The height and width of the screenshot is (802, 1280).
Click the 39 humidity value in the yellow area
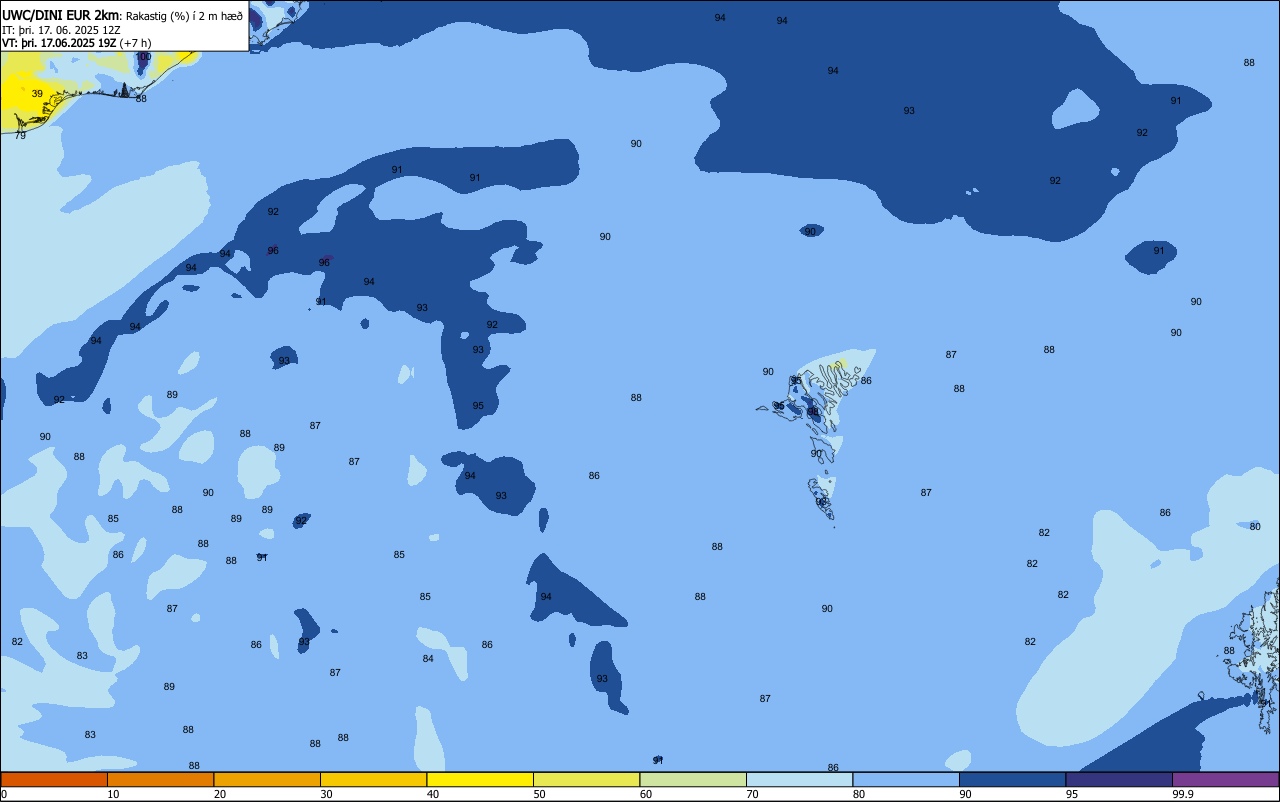coord(37,94)
